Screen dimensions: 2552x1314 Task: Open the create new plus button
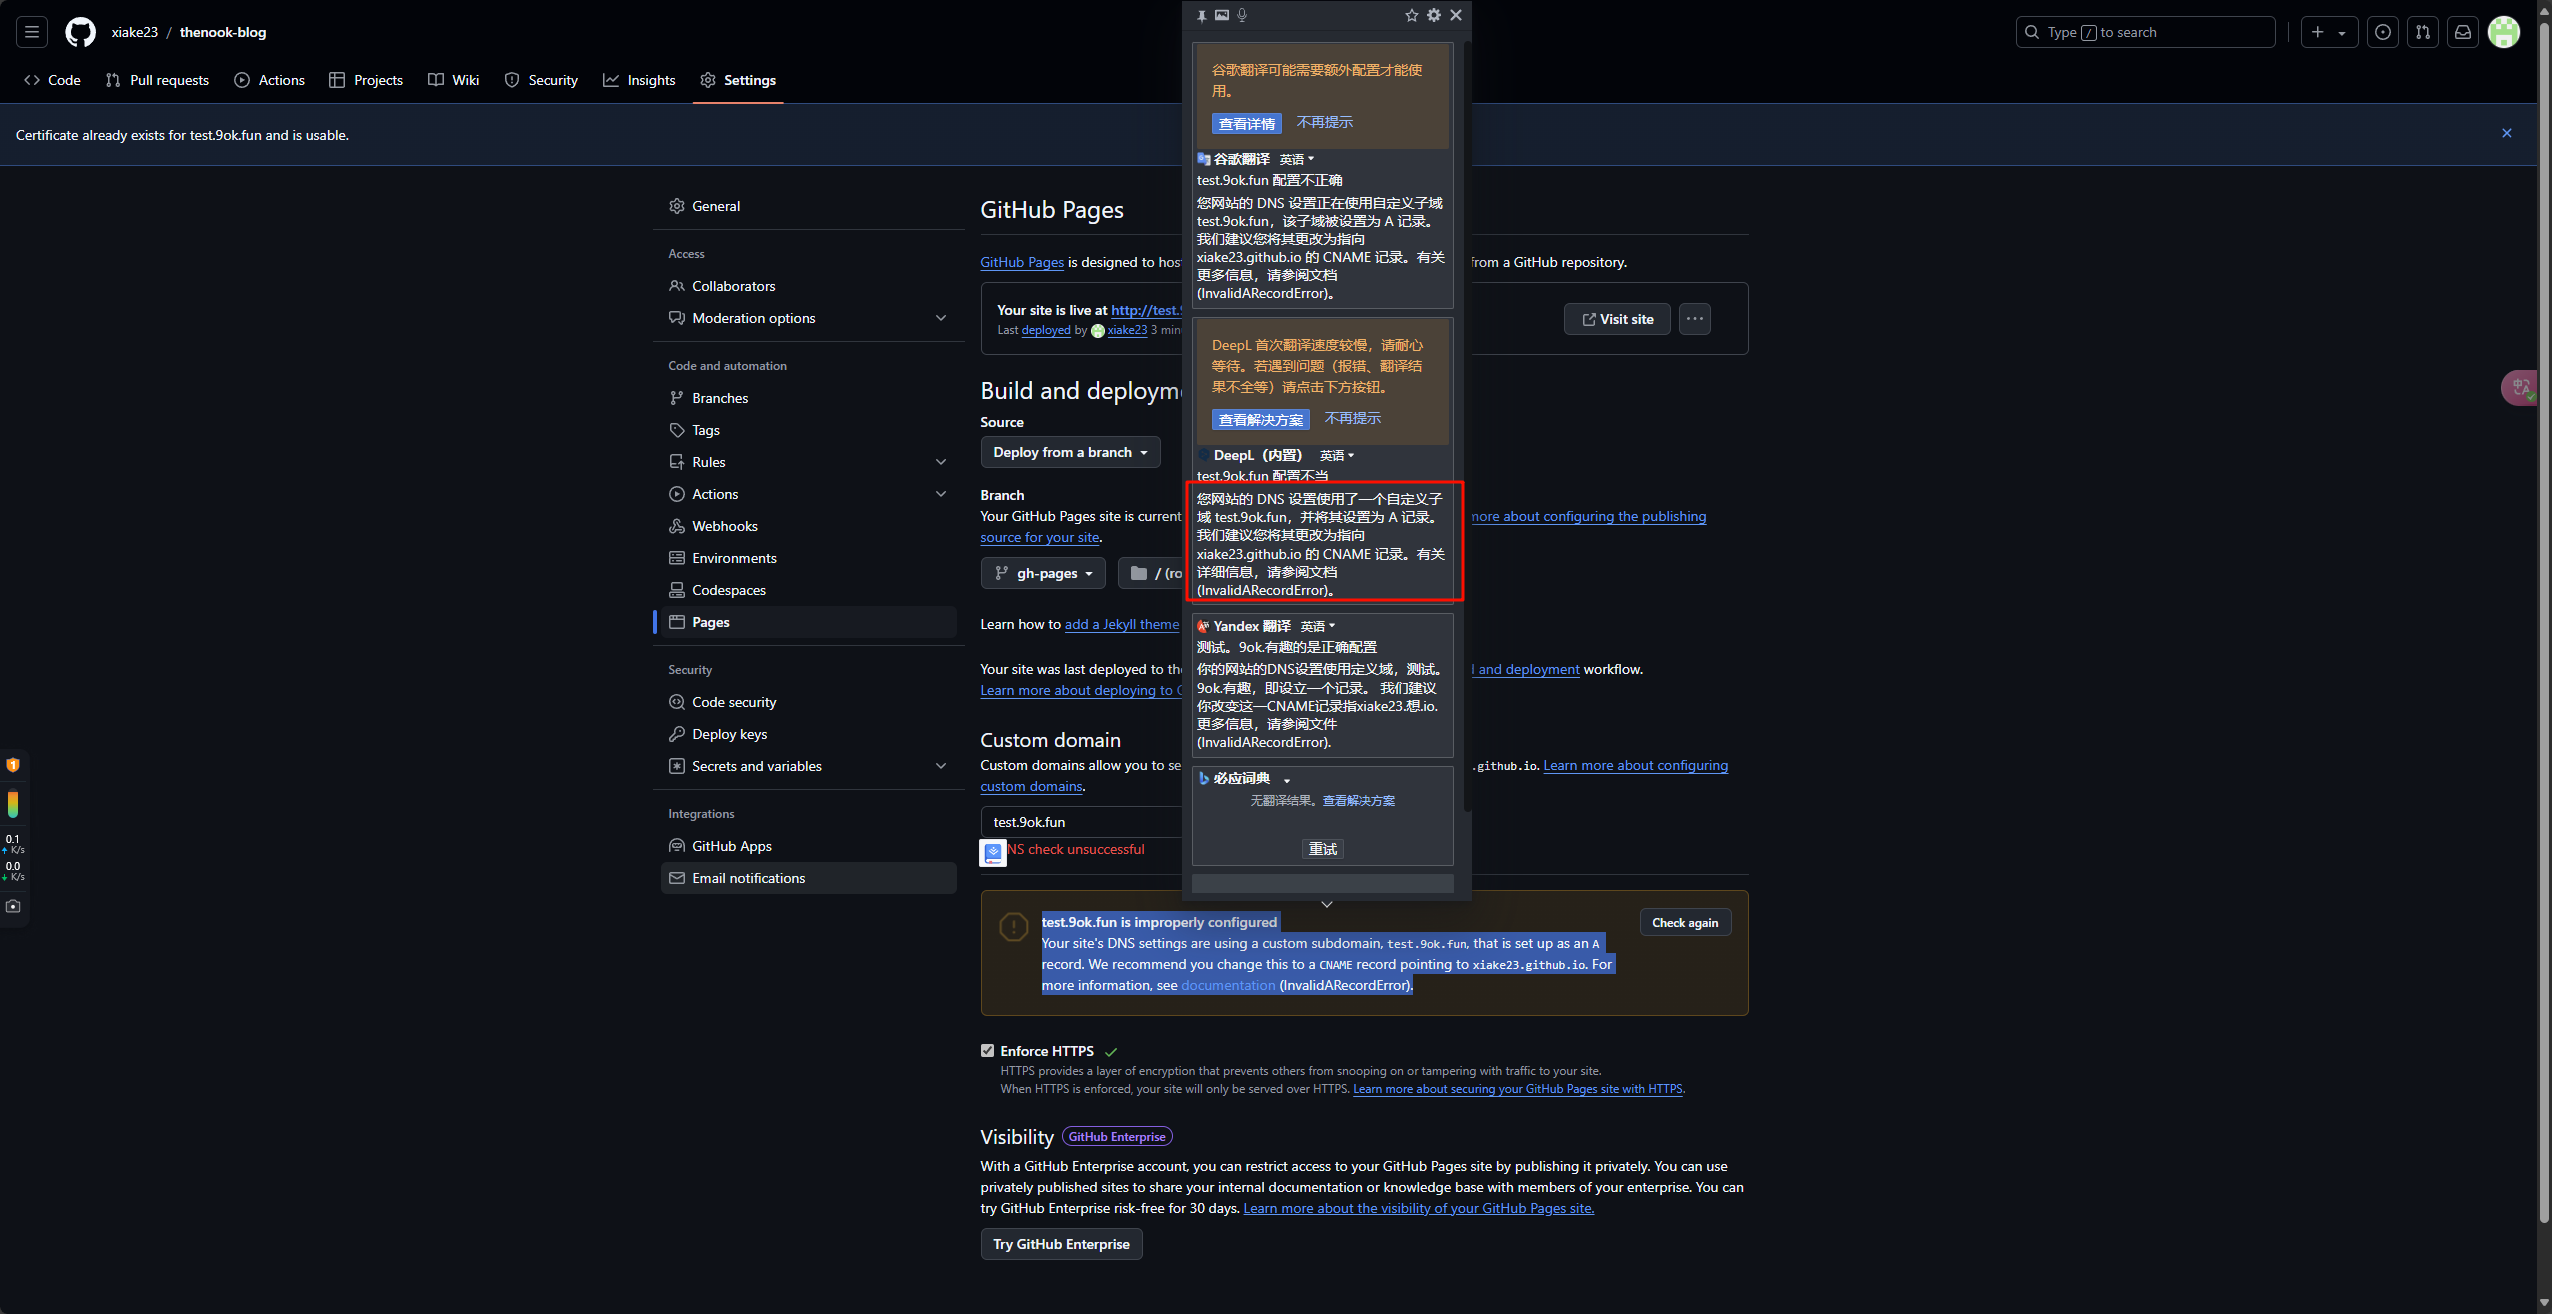2329,32
